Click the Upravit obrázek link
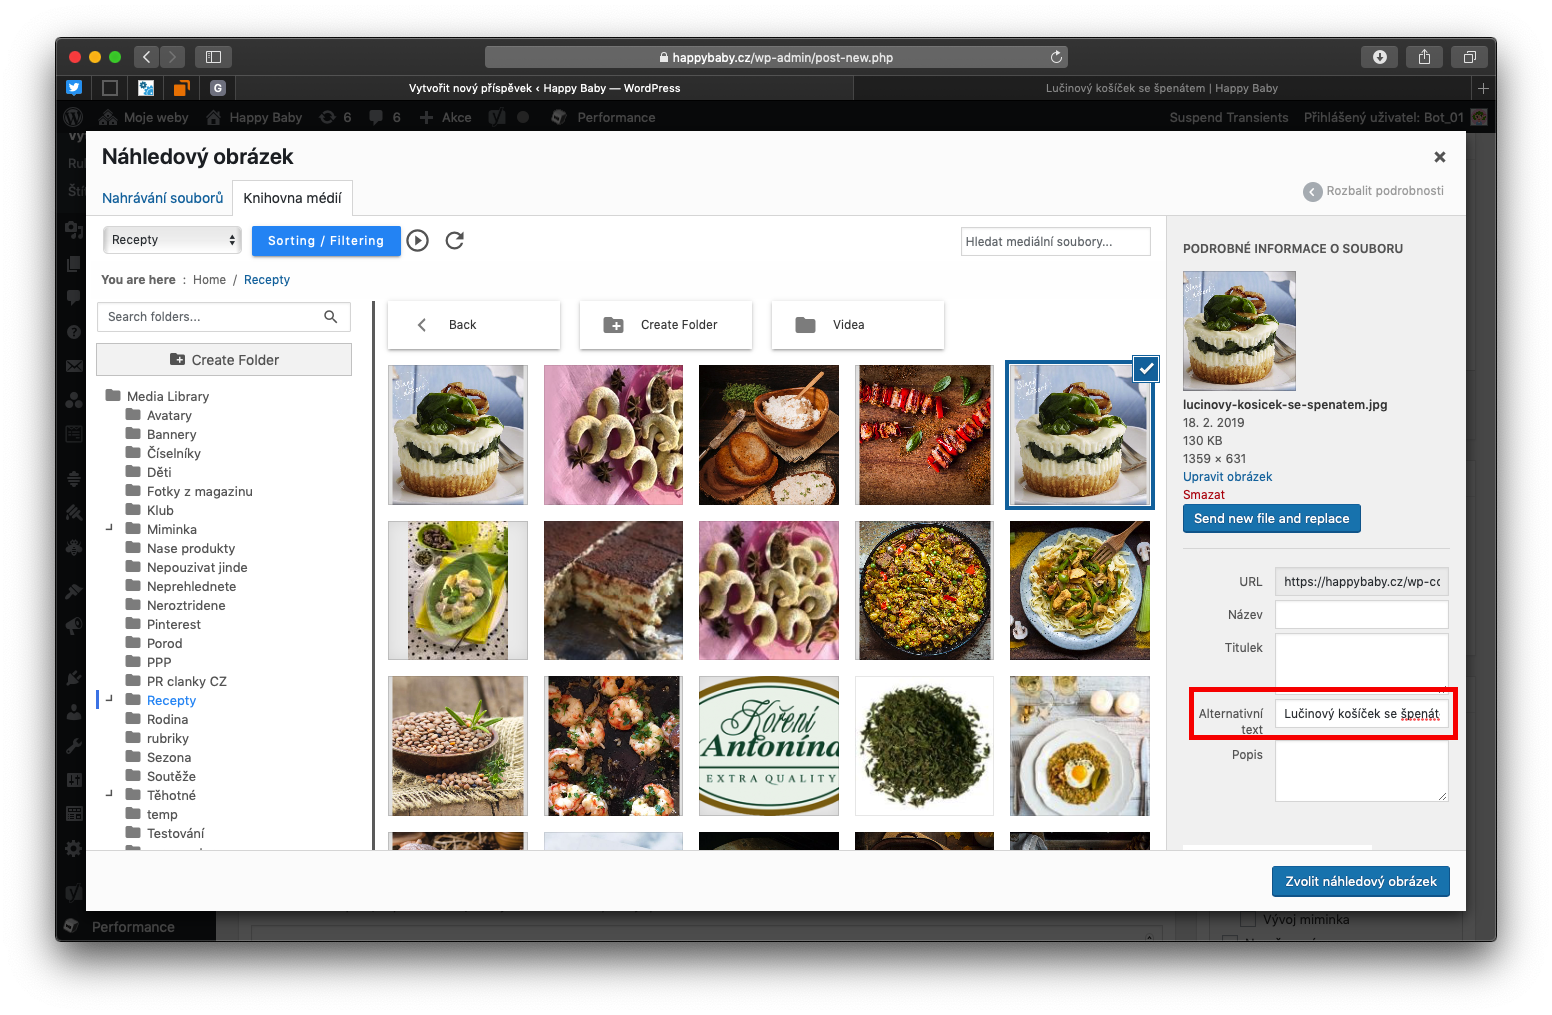Screen dimensions: 1552x1015 pyautogui.click(x=1227, y=477)
